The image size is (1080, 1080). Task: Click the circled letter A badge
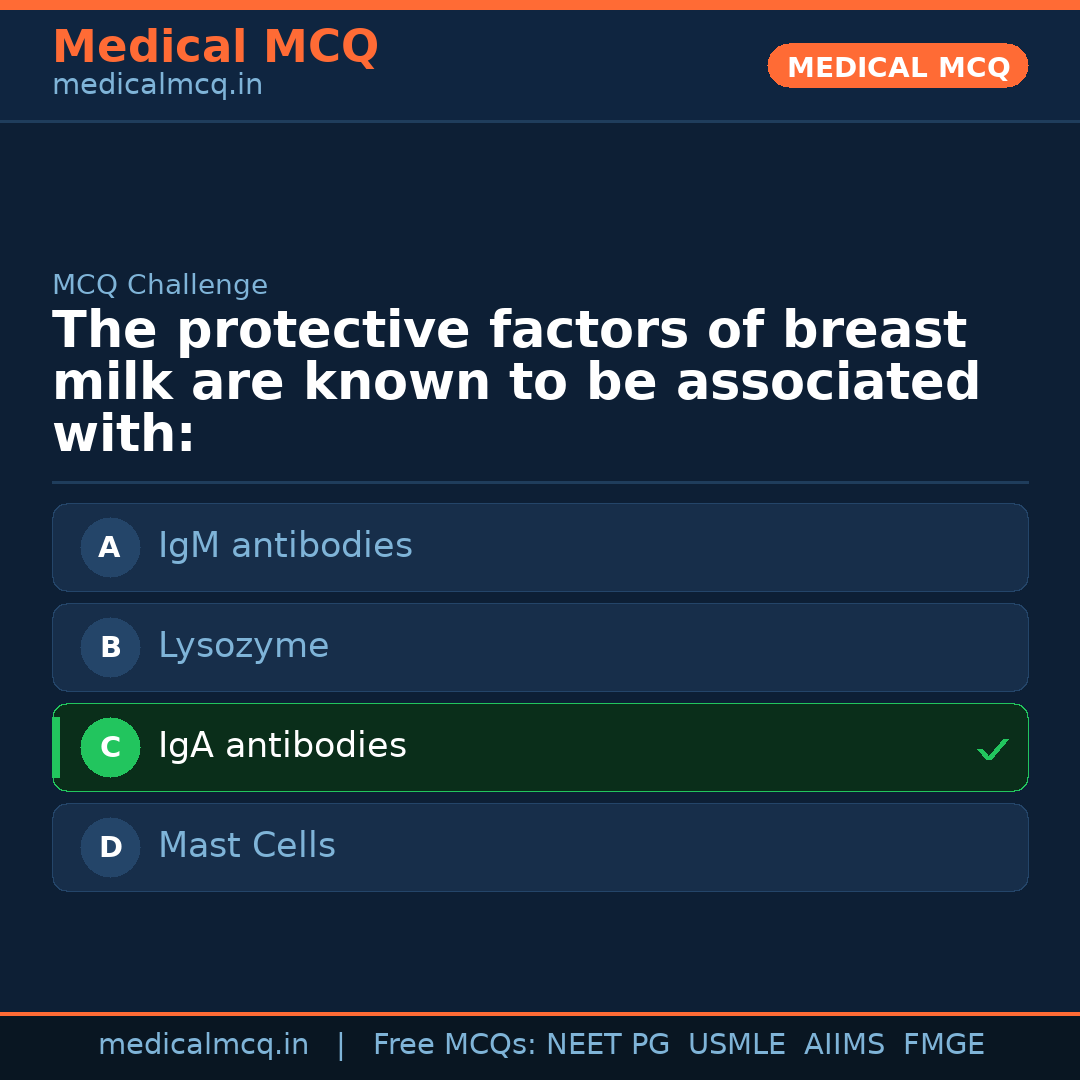(110, 547)
